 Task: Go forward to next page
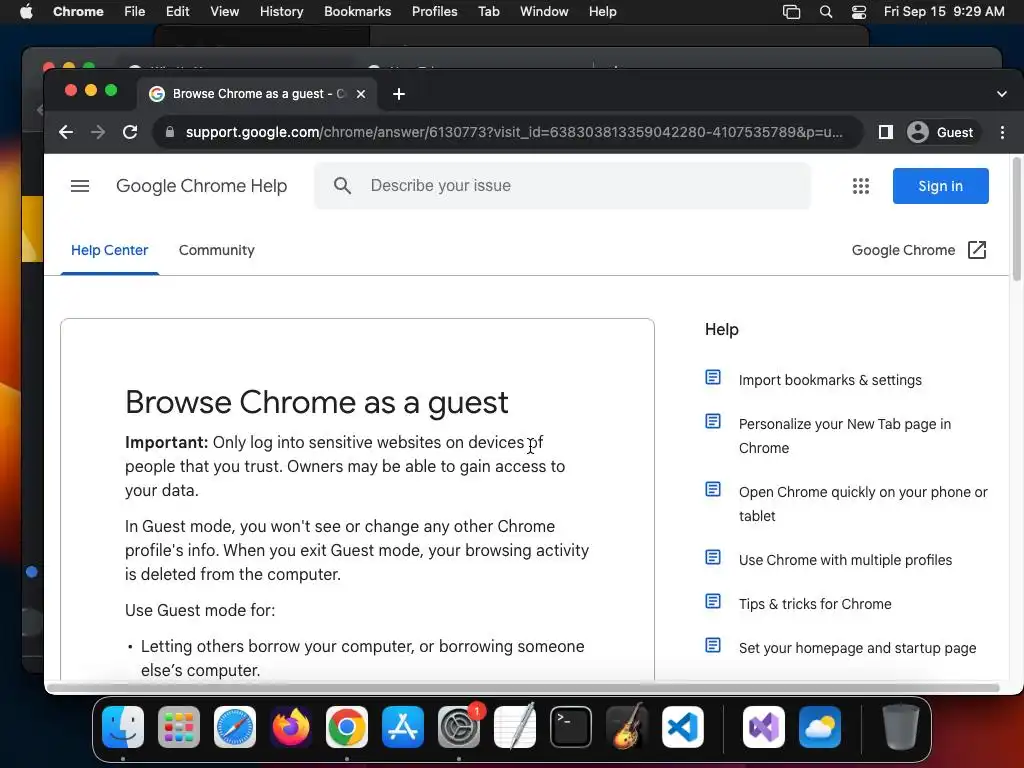point(98,132)
